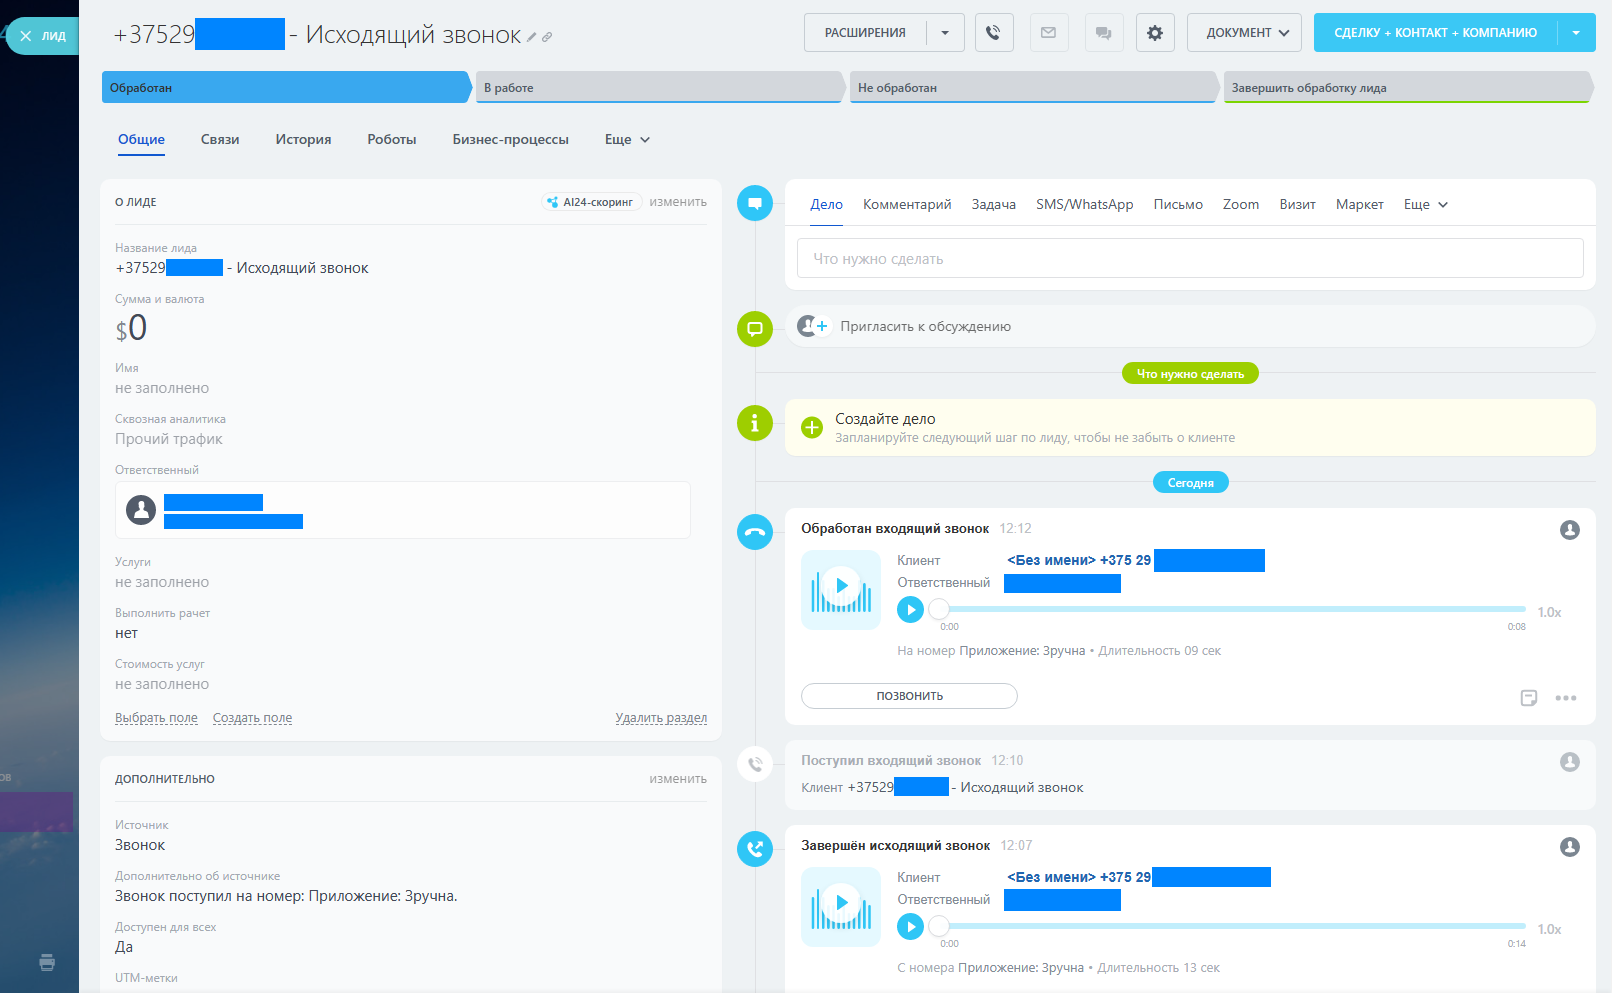The image size is (1612, 993).
Task: Play the 12:07 outgoing call recording
Action: [910, 927]
